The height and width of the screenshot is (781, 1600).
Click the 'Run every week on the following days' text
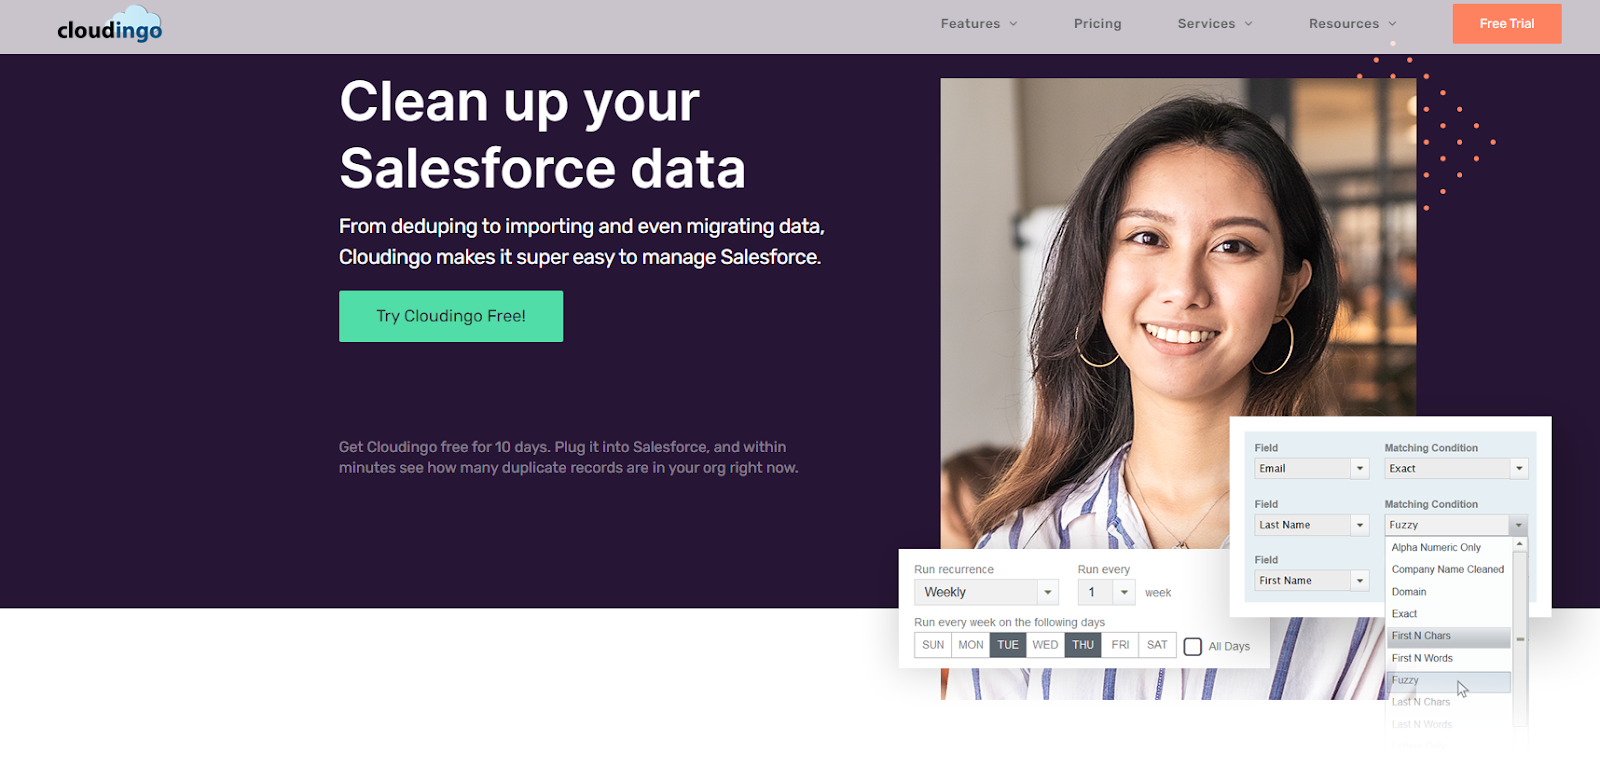click(x=1009, y=622)
